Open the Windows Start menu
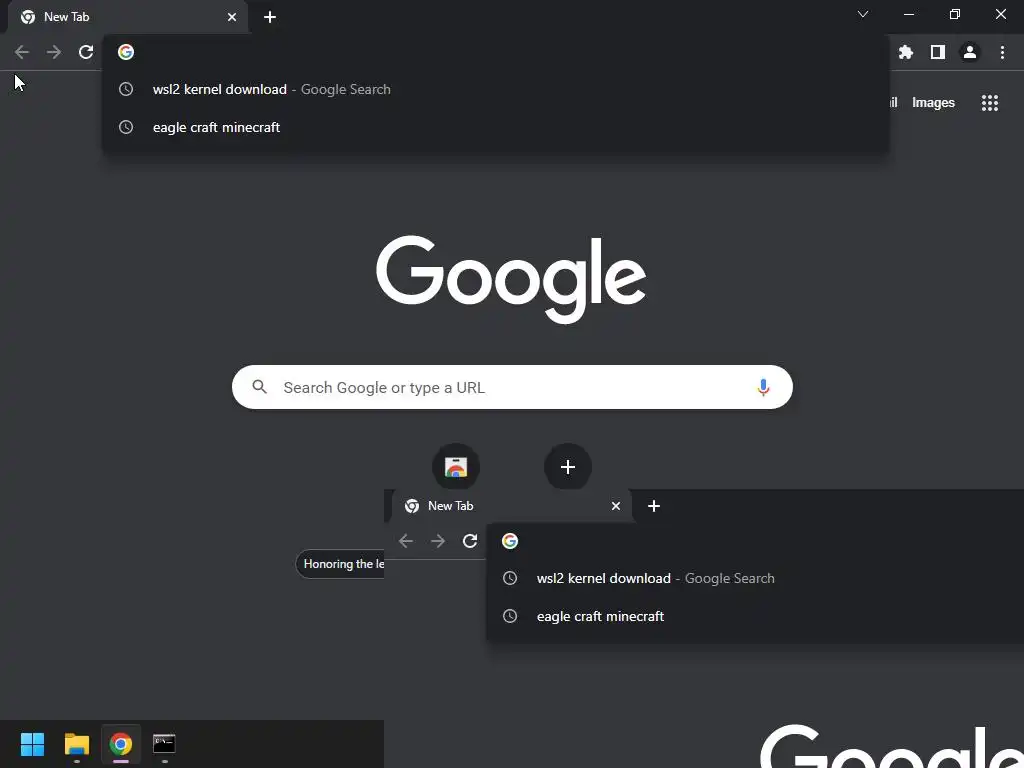Image resolution: width=1024 pixels, height=768 pixels. pyautogui.click(x=32, y=744)
